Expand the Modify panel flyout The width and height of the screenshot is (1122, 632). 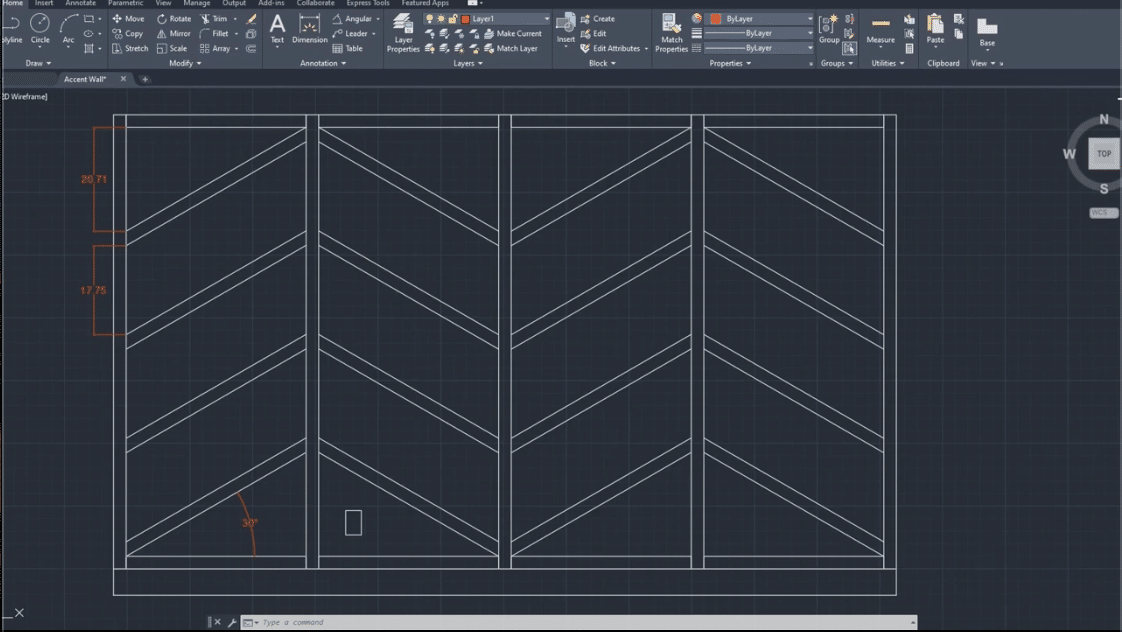(x=185, y=63)
